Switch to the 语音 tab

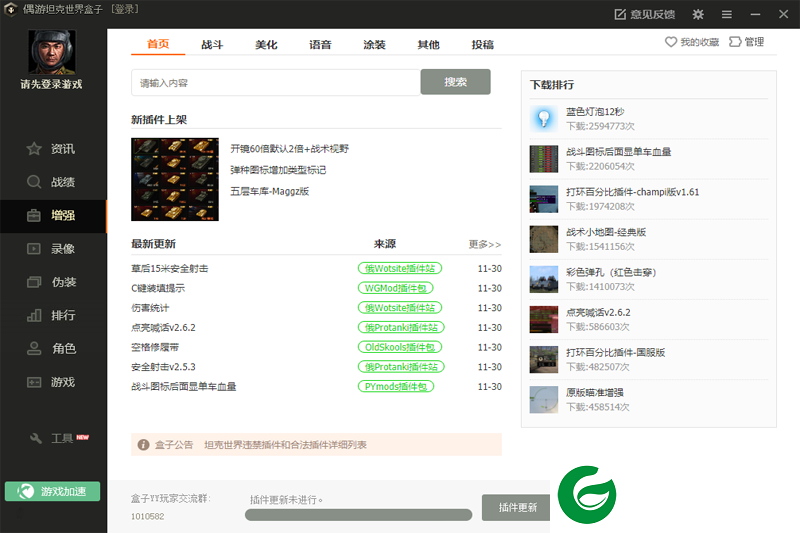(x=320, y=44)
